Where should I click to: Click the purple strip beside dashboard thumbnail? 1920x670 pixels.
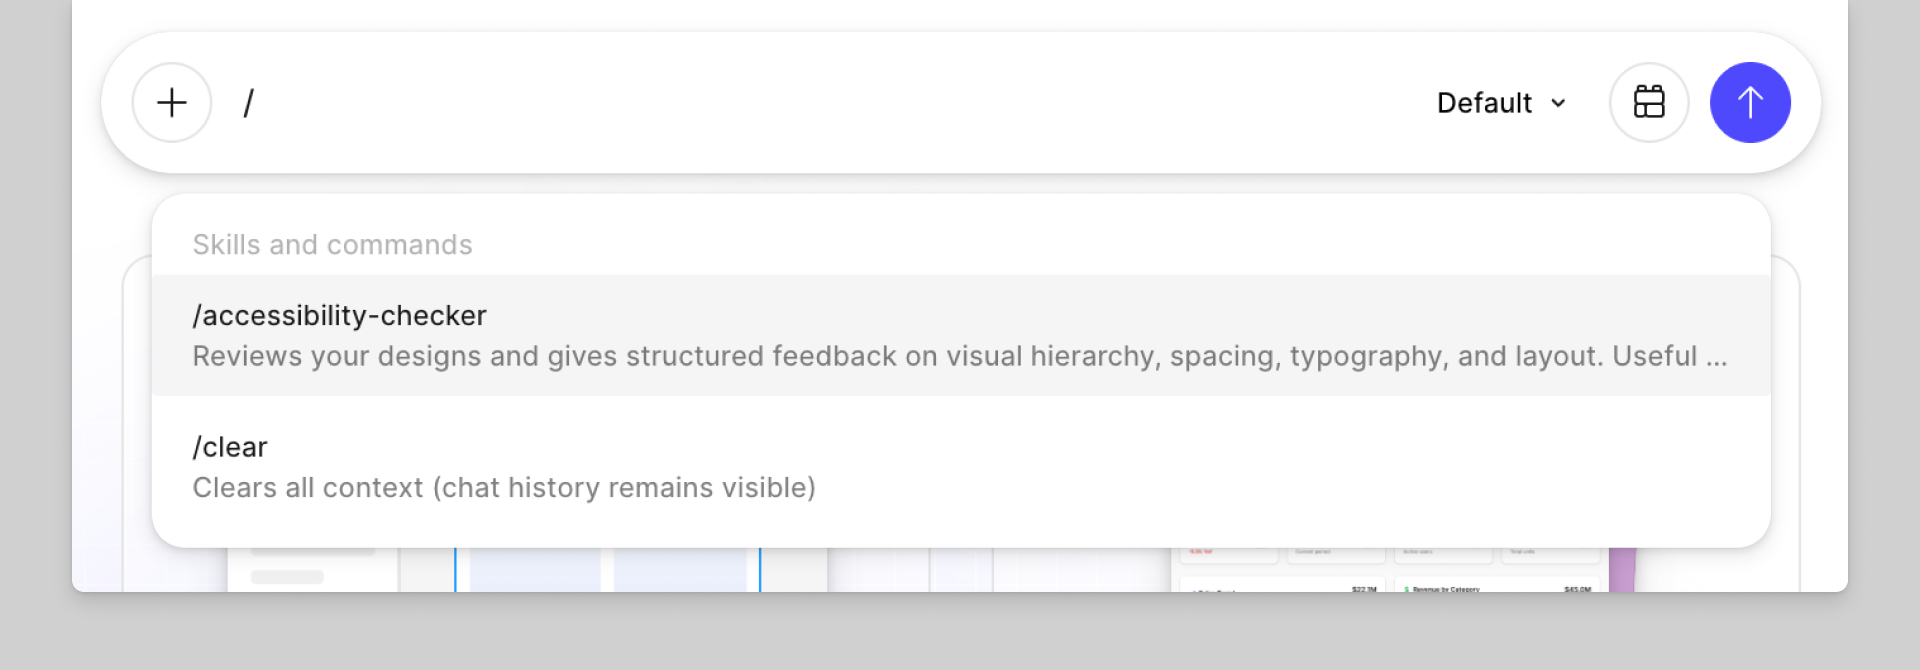1622,569
